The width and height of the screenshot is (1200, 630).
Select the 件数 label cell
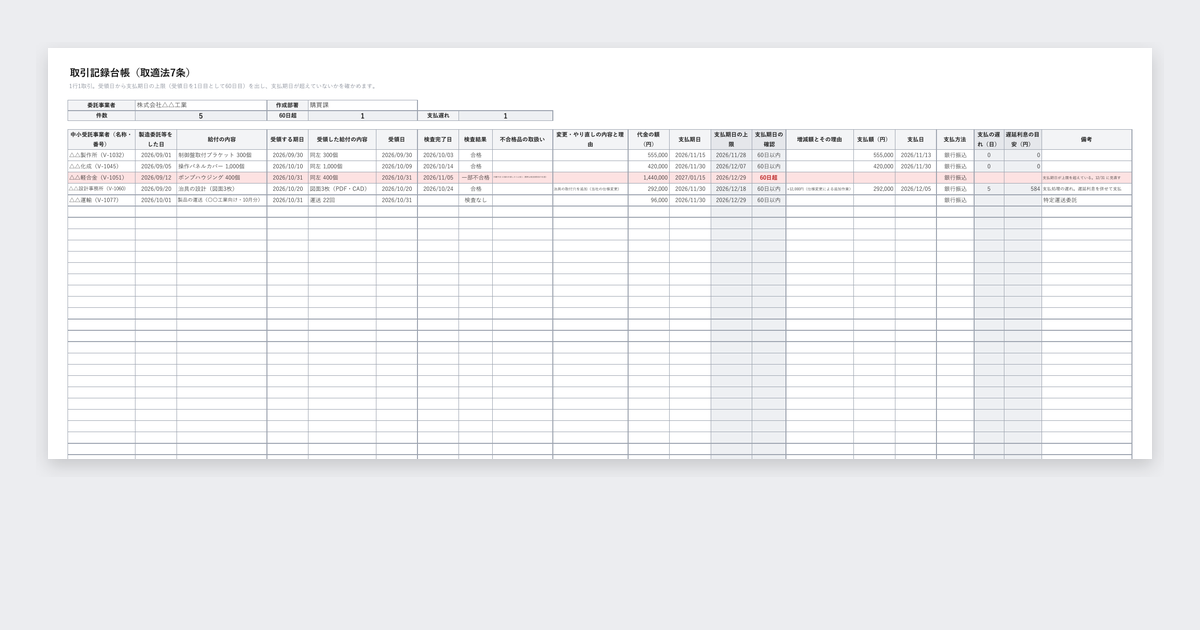coord(102,116)
